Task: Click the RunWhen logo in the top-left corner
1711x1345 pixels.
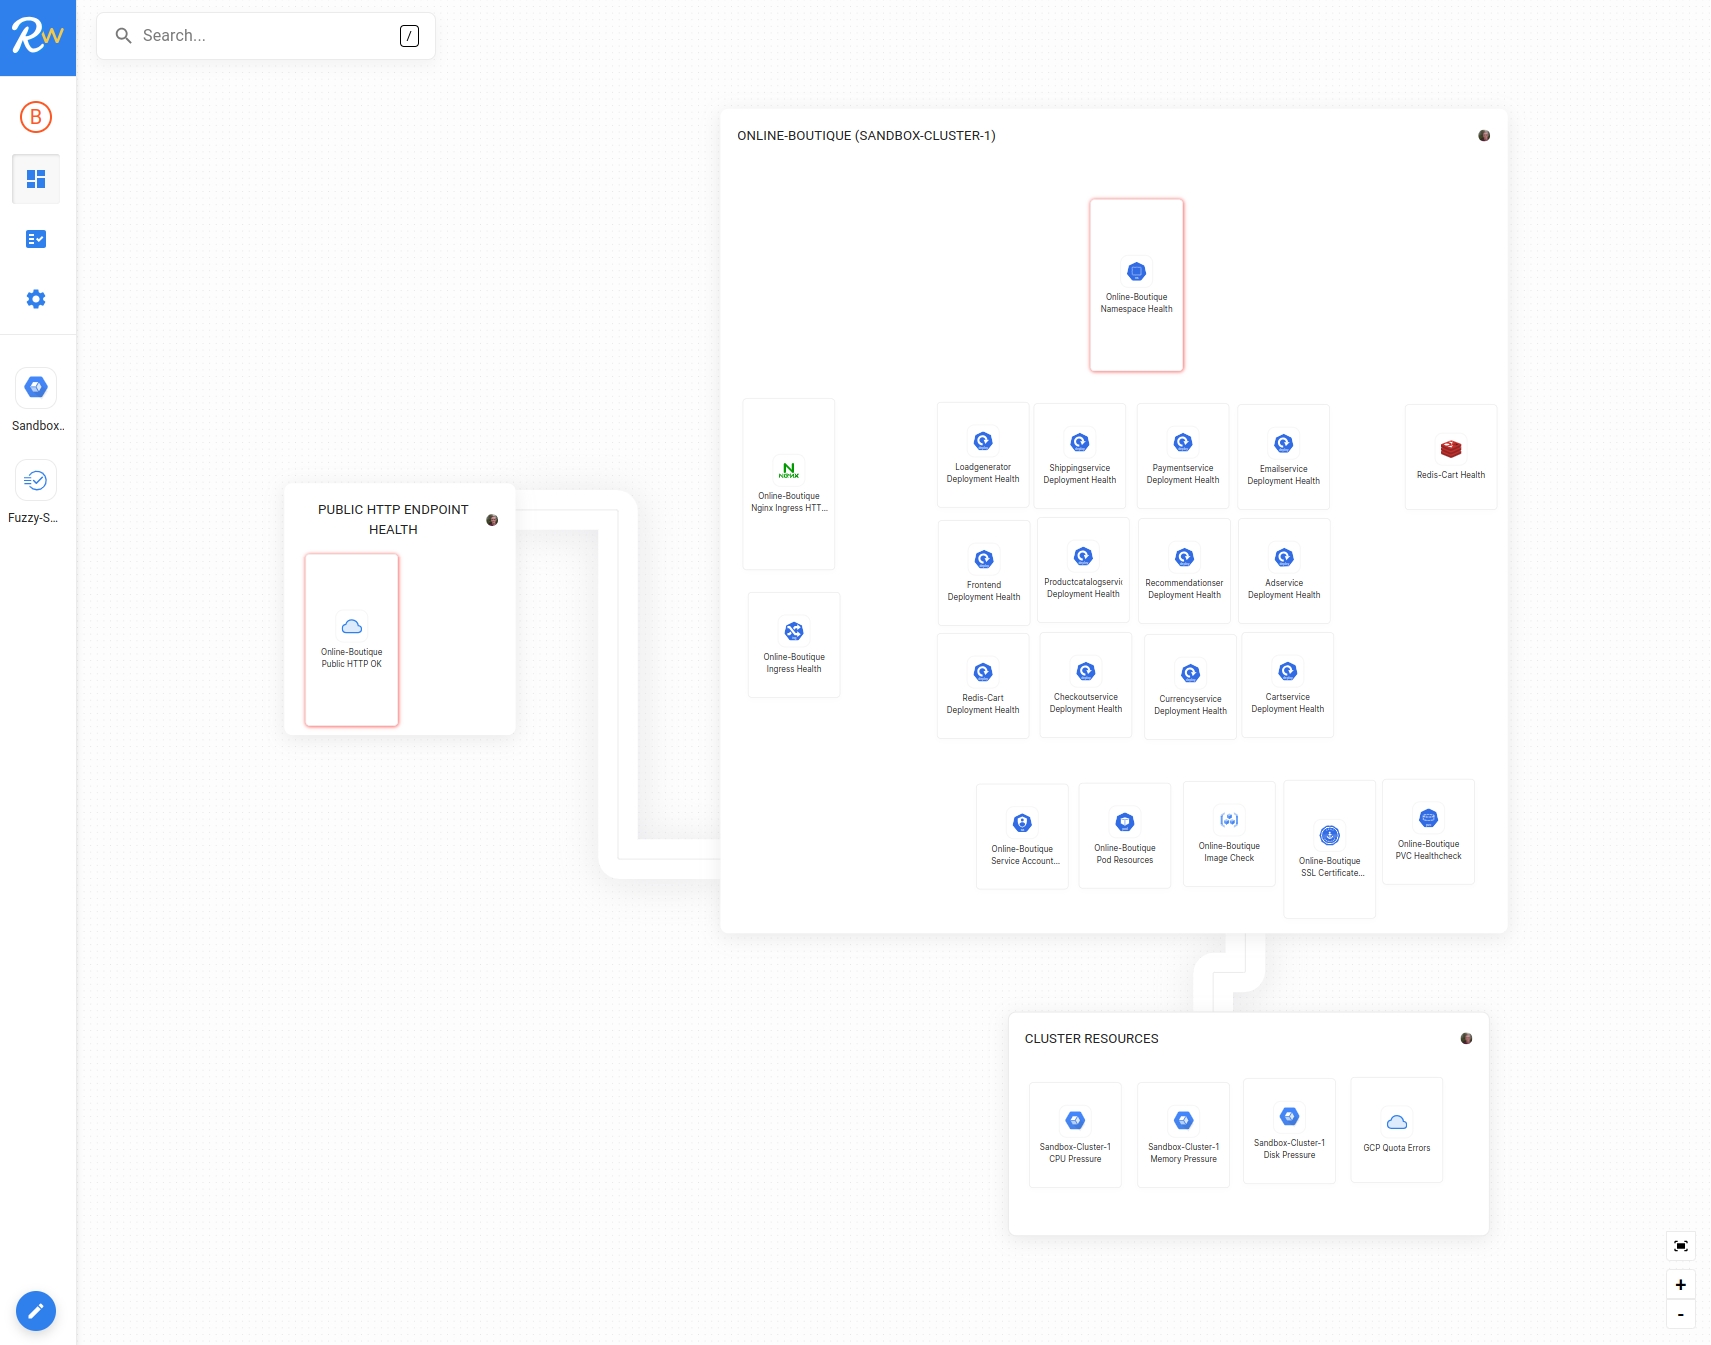Action: pos(37,37)
